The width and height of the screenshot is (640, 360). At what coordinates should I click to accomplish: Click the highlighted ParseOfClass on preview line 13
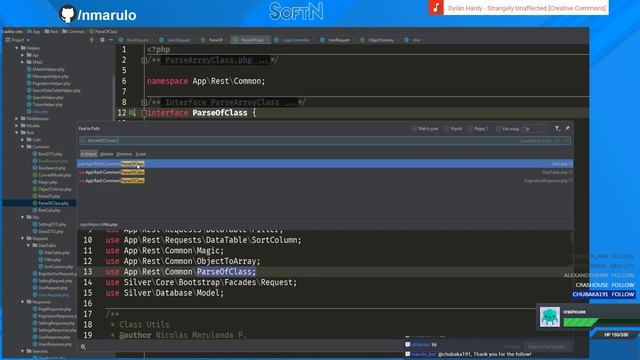click(226, 272)
